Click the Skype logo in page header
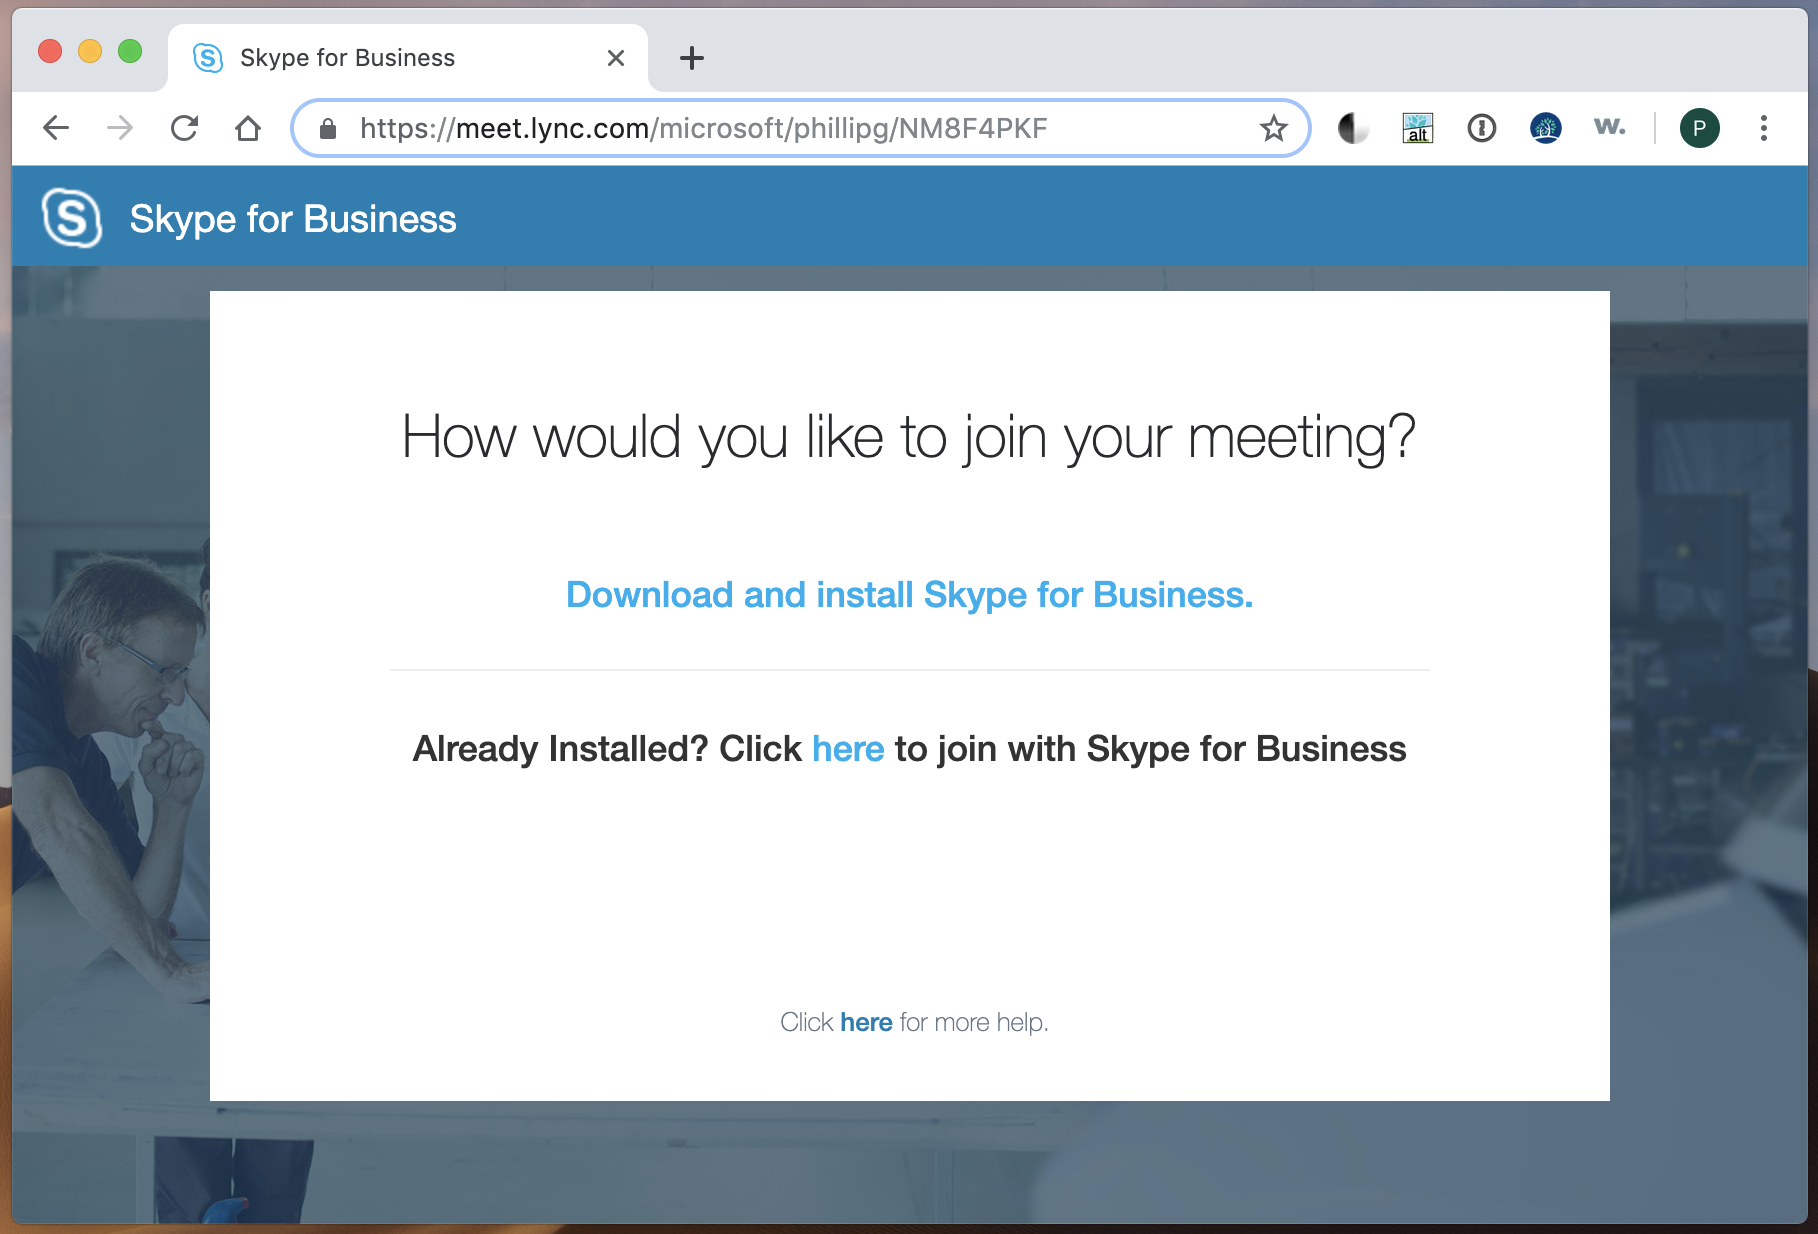 (x=72, y=217)
